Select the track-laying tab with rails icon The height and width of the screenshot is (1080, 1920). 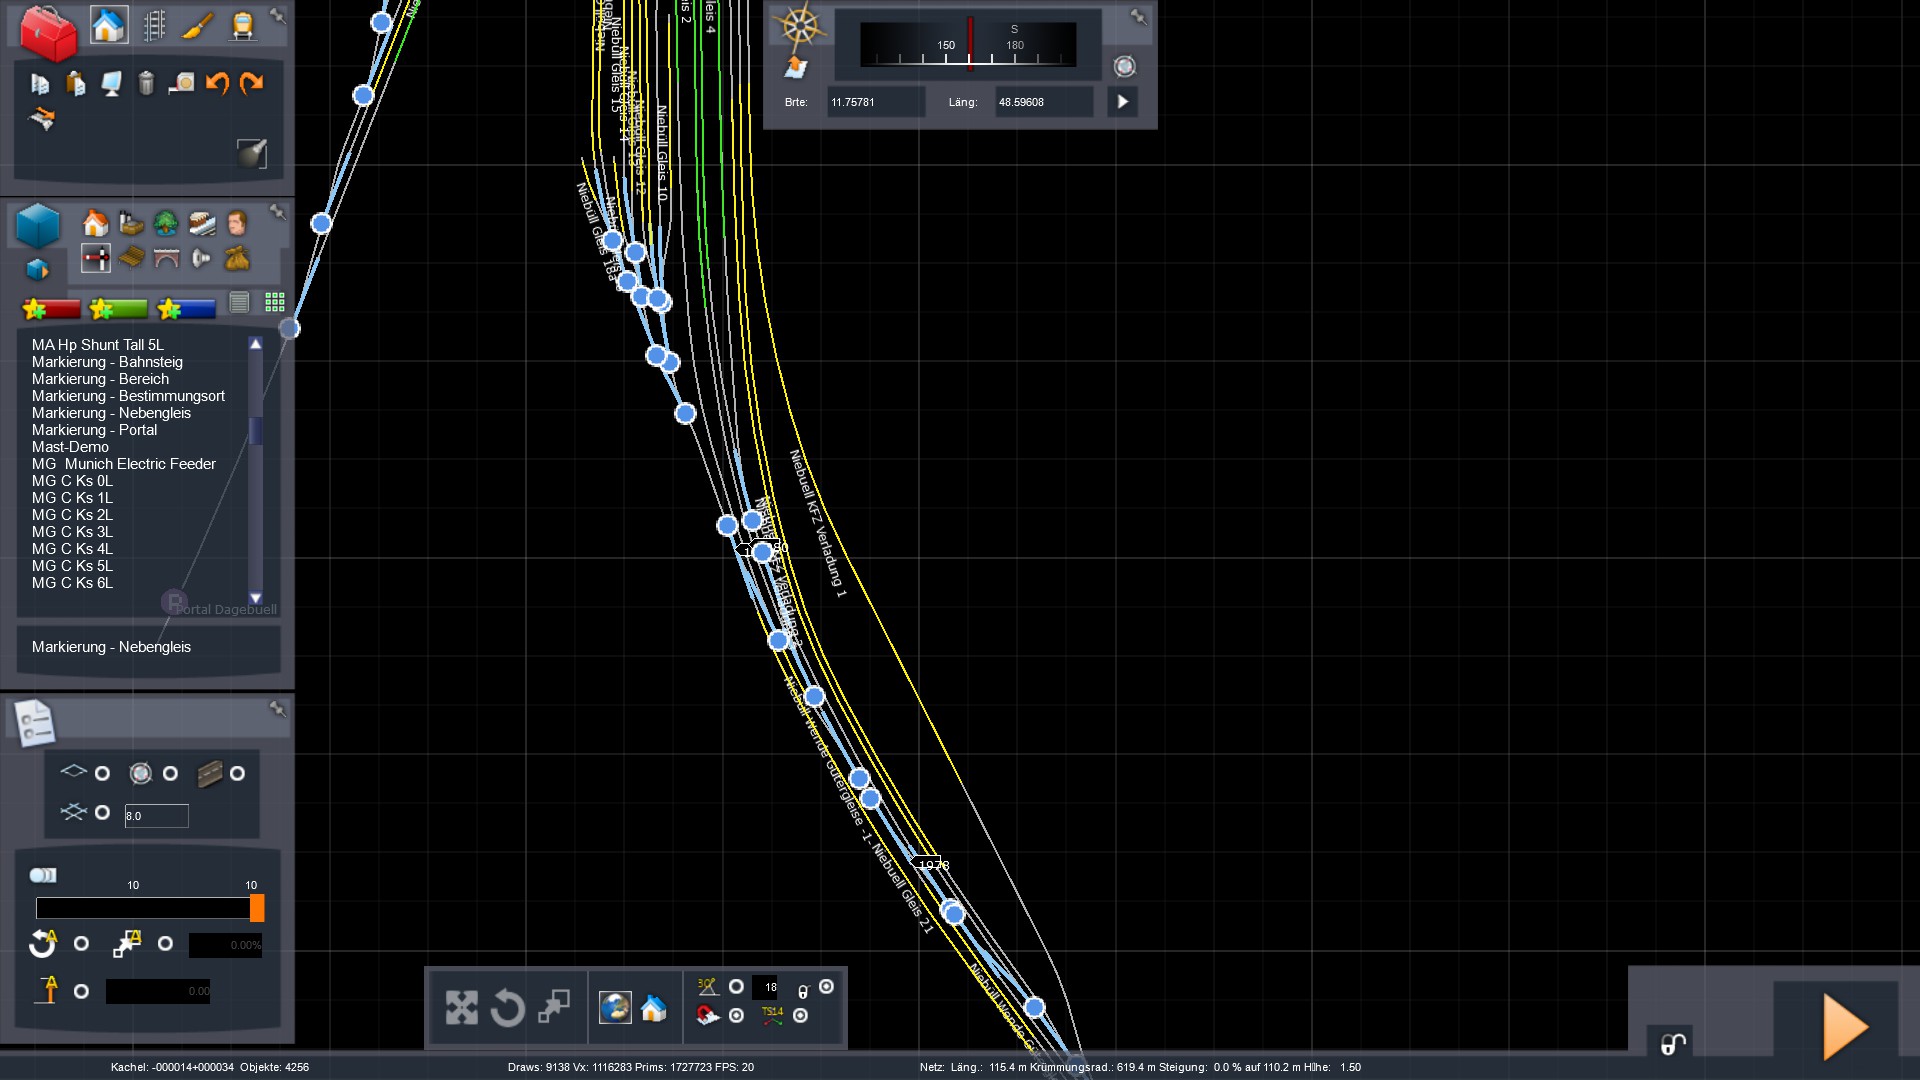coord(154,25)
